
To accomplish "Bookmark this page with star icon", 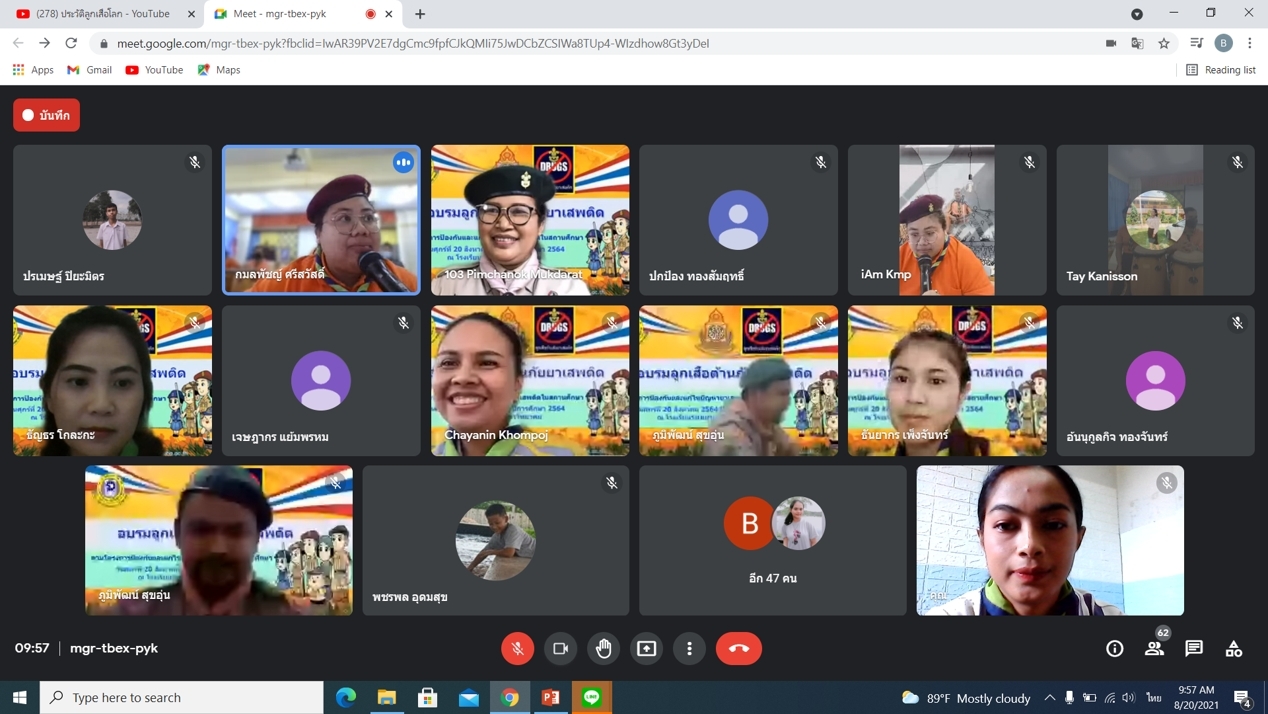I will [x=1164, y=43].
